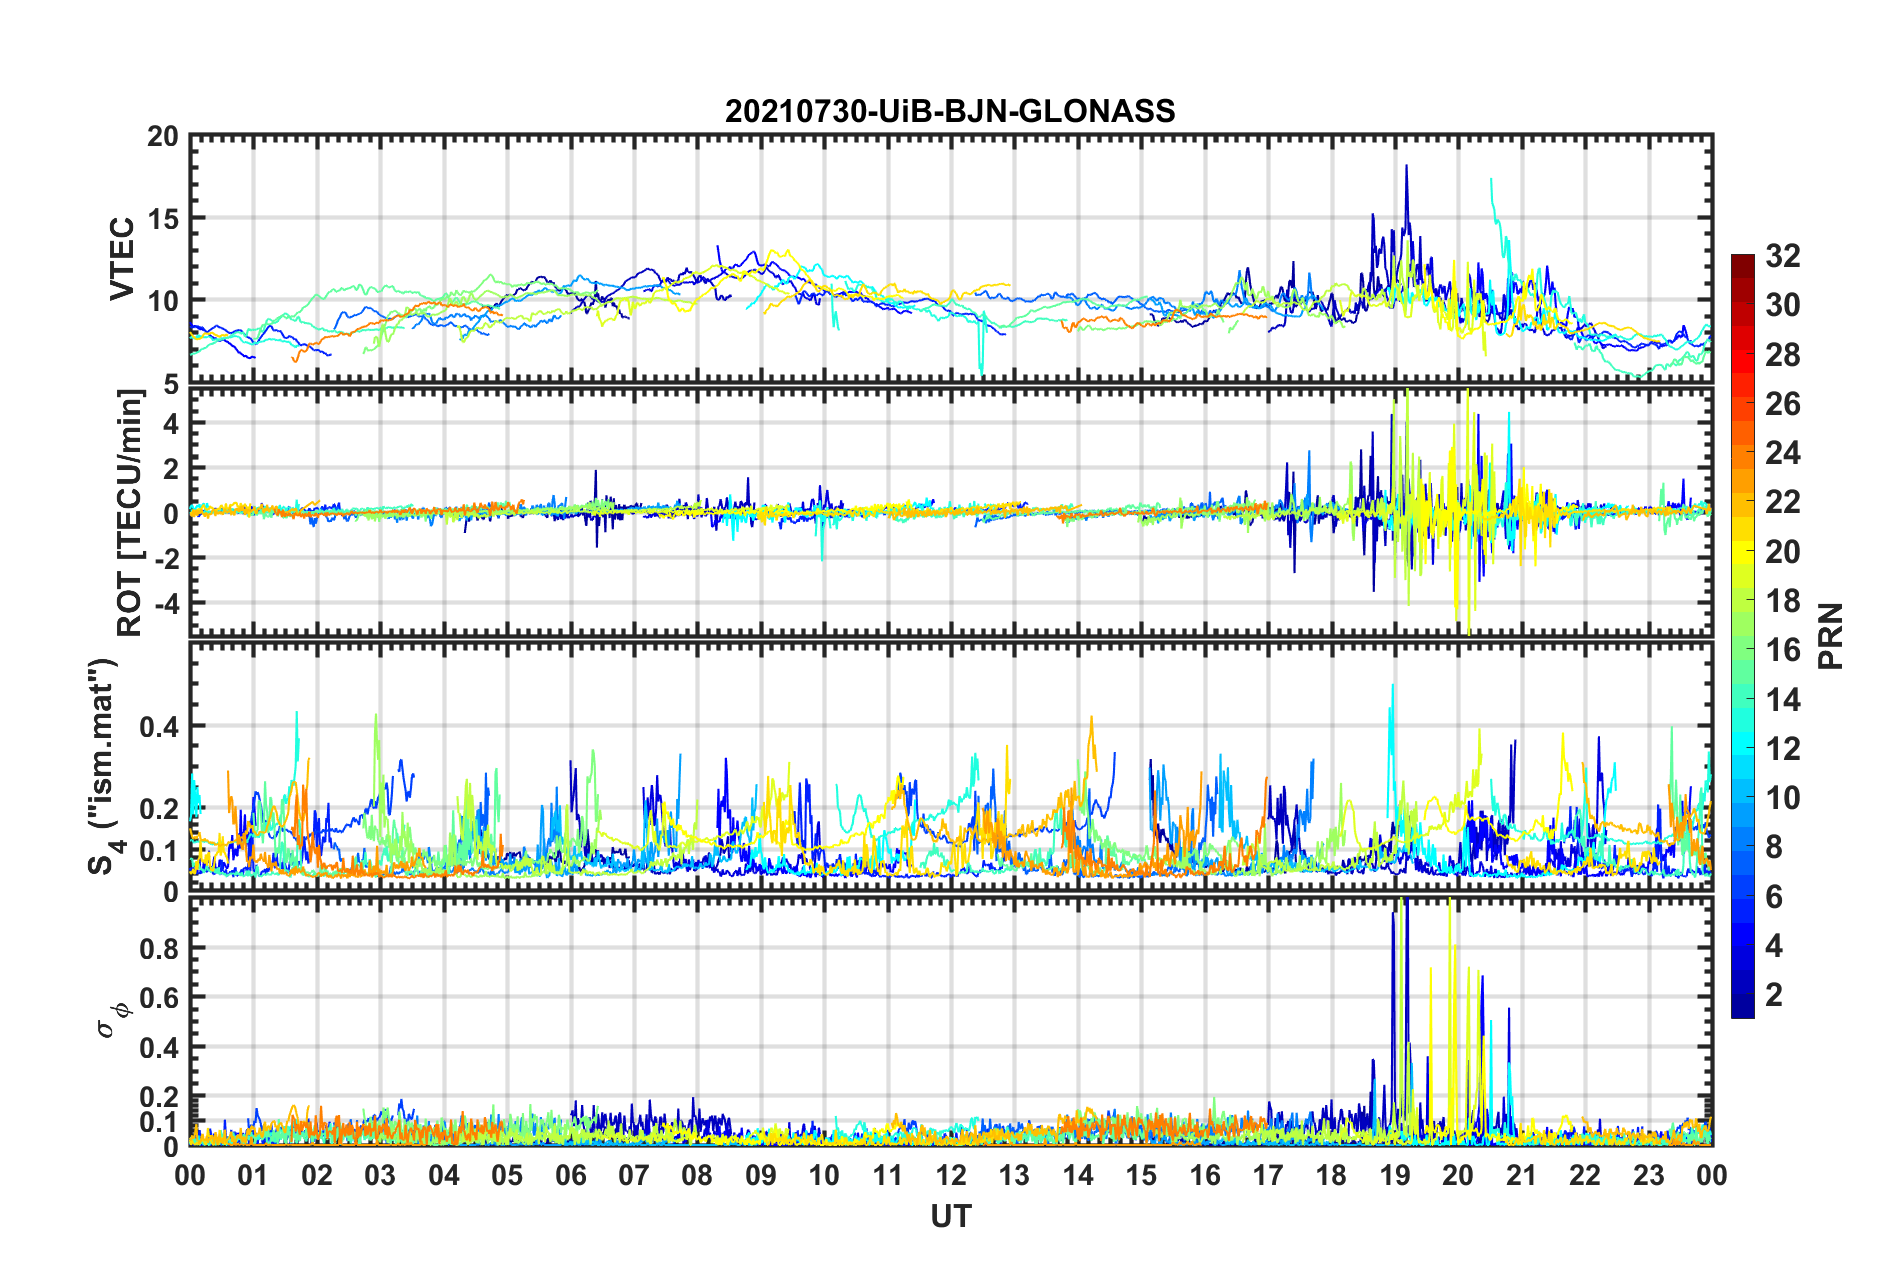This screenshot has width=1902, height=1272.
Task: Select the UT x-axis label
Action: (x=951, y=1216)
